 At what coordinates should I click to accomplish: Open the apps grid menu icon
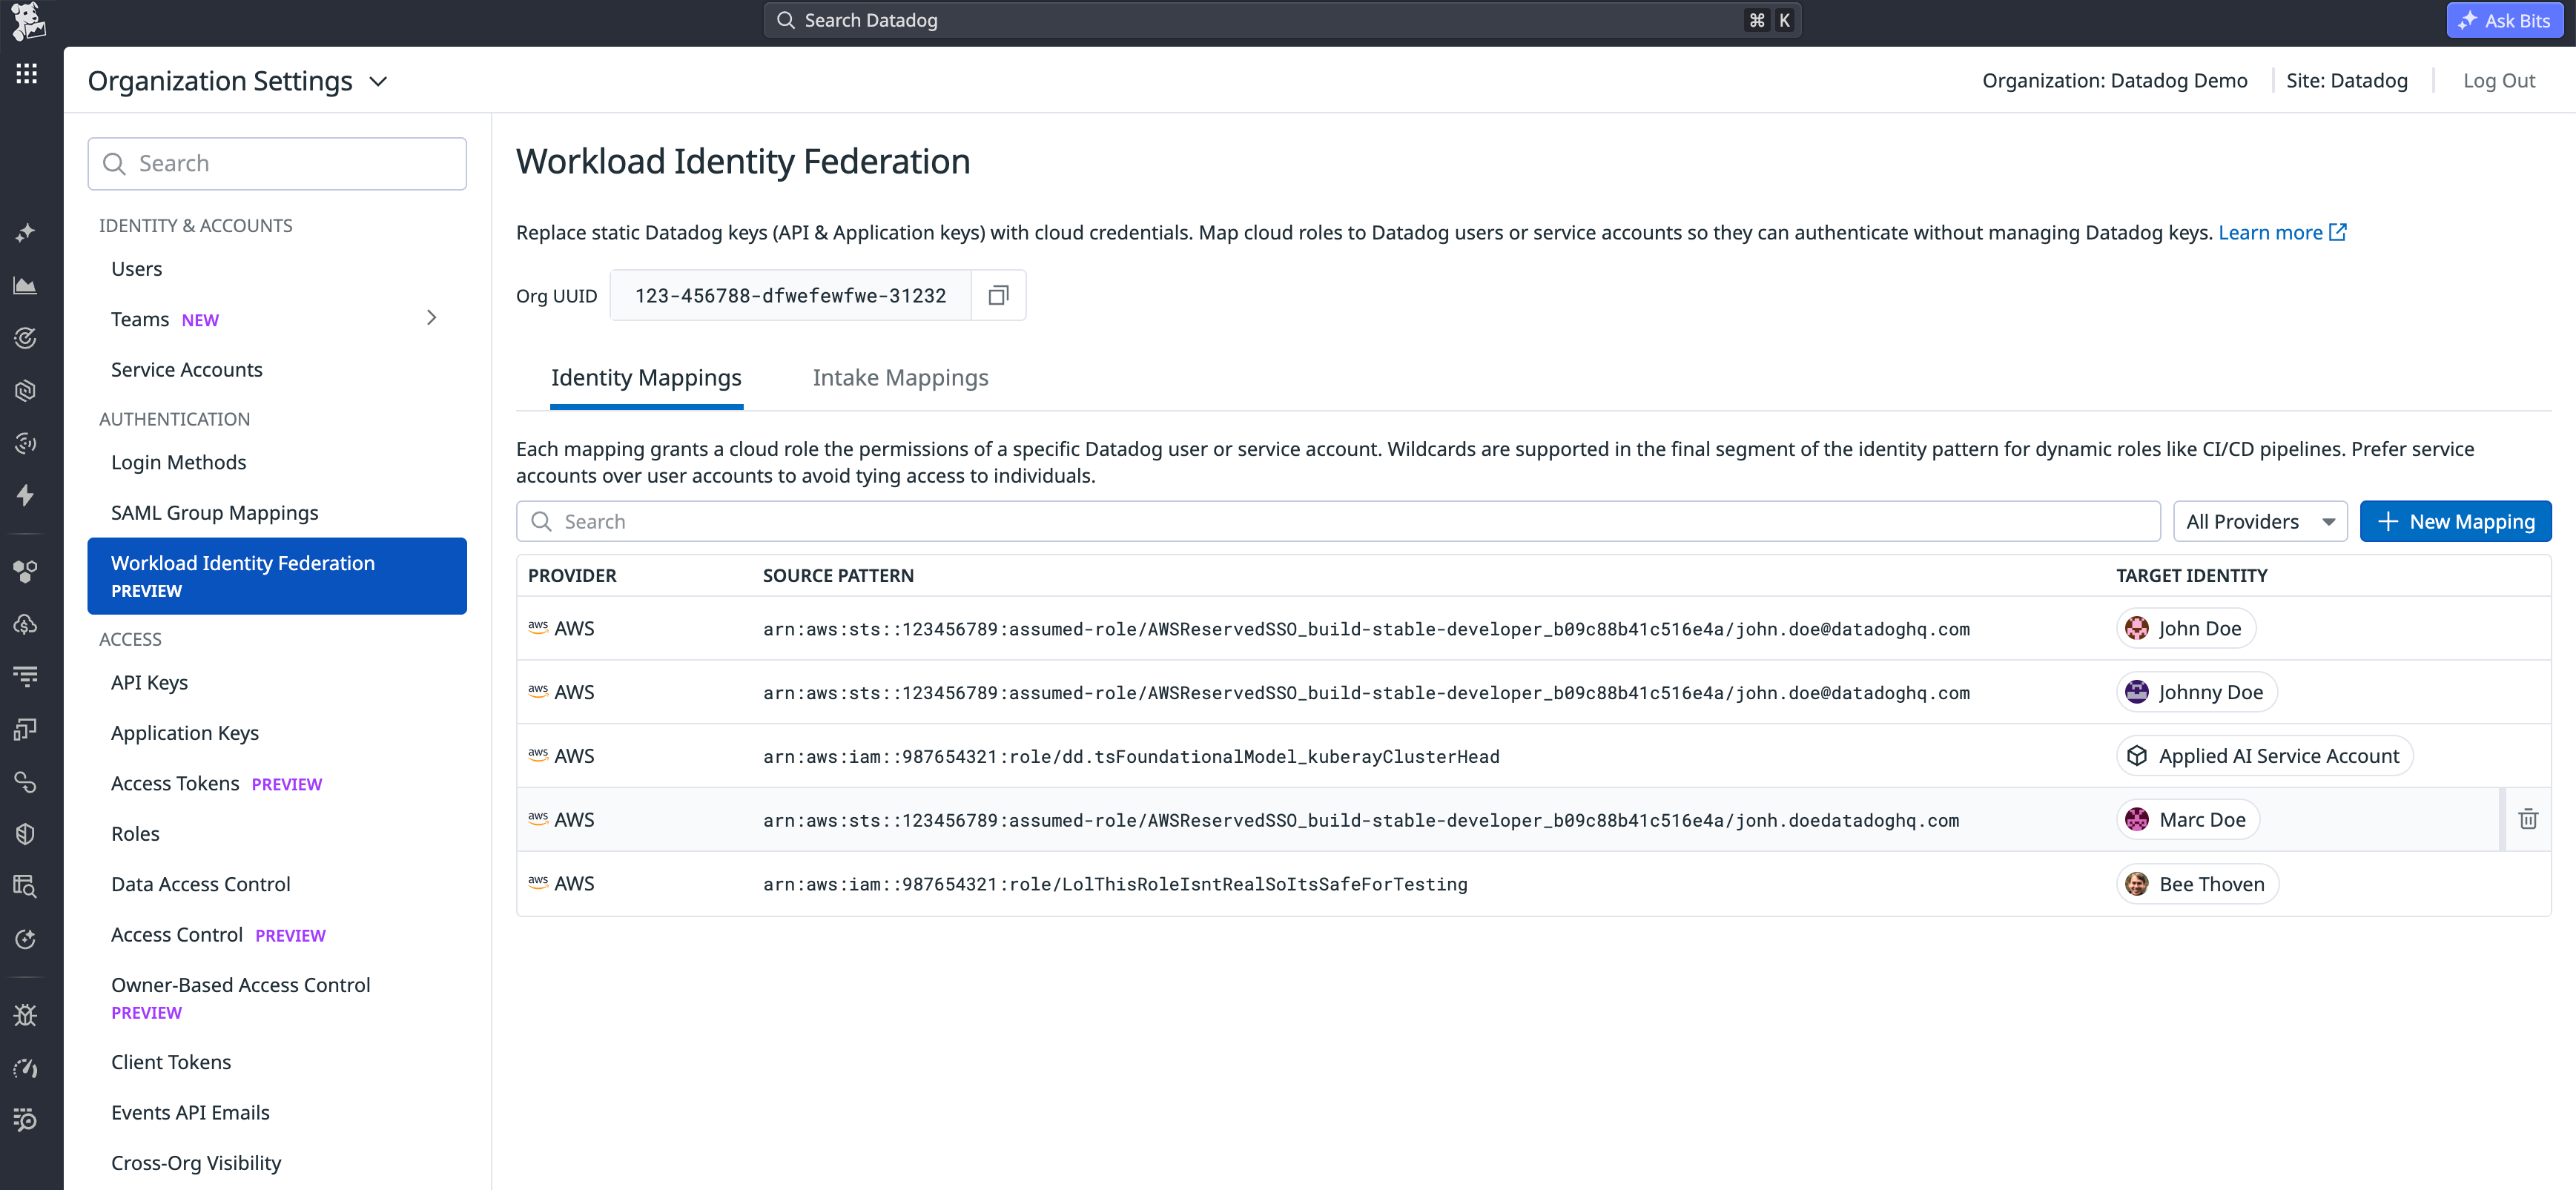point(27,73)
